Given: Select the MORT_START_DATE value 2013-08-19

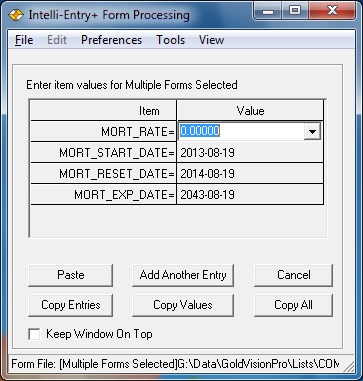Looking at the screenshot, I should pyautogui.click(x=250, y=153).
